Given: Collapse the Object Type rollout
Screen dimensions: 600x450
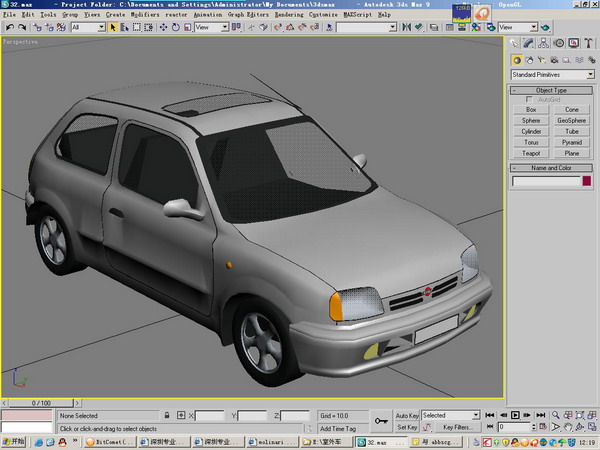Looking at the screenshot, I should click(x=551, y=90).
